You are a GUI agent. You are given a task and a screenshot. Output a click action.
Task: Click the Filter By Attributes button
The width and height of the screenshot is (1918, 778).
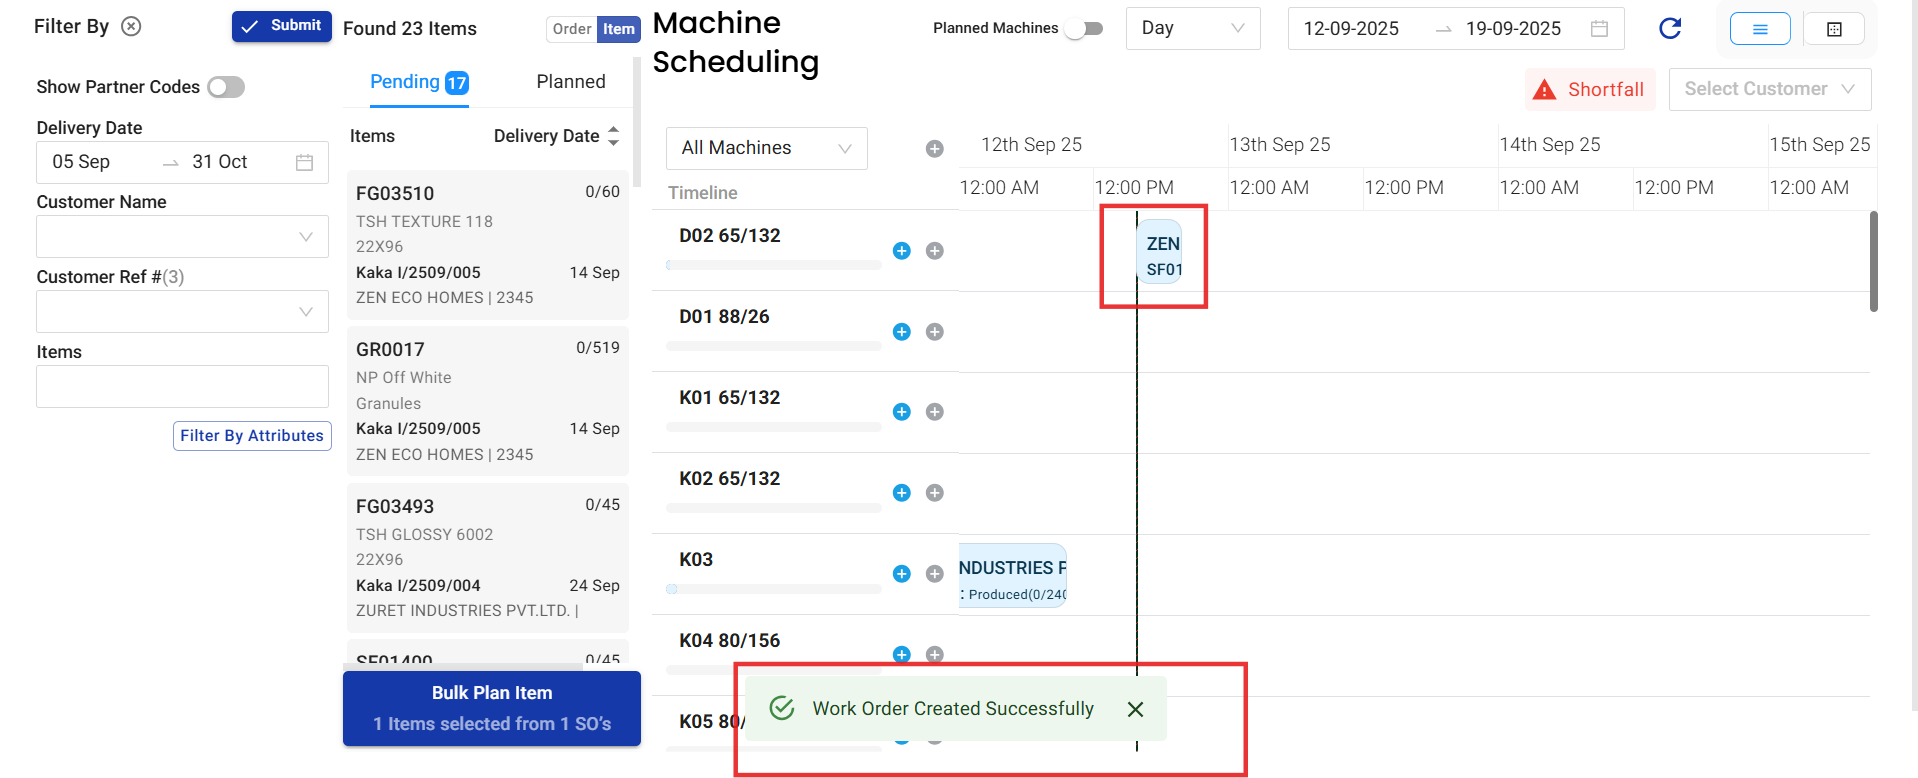[x=252, y=436]
